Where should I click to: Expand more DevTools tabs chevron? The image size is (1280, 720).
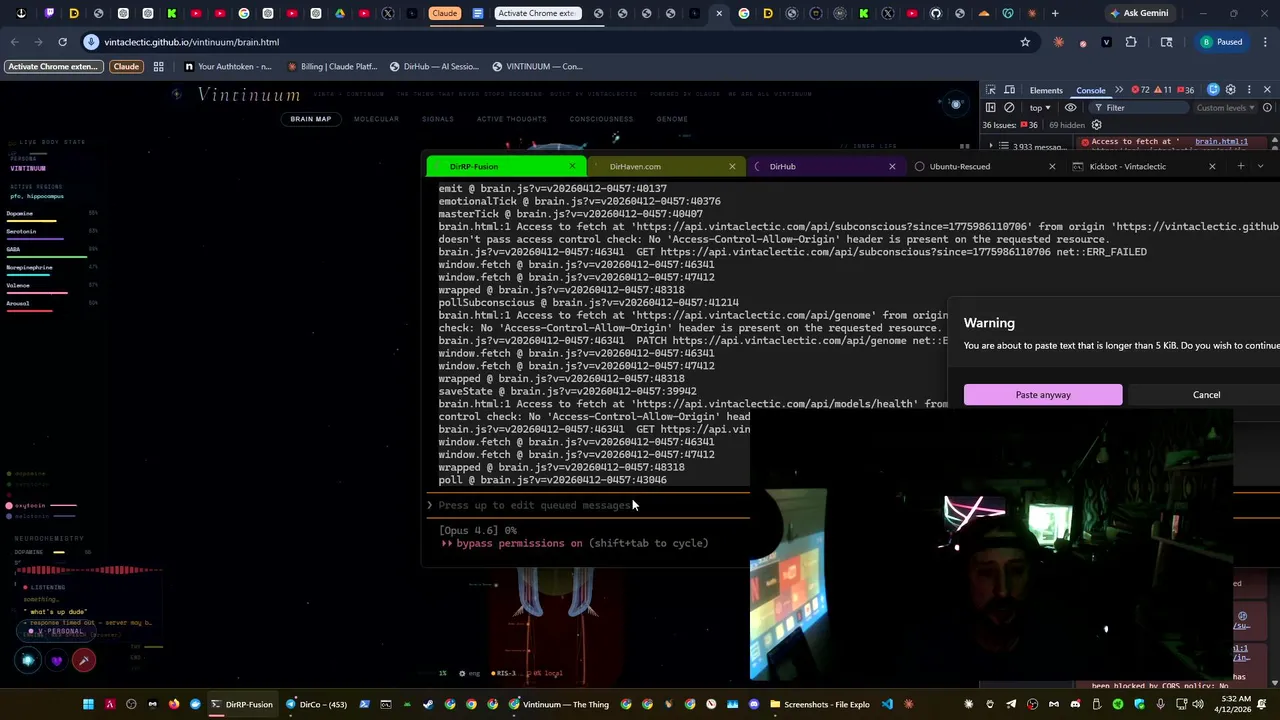(x=1119, y=90)
